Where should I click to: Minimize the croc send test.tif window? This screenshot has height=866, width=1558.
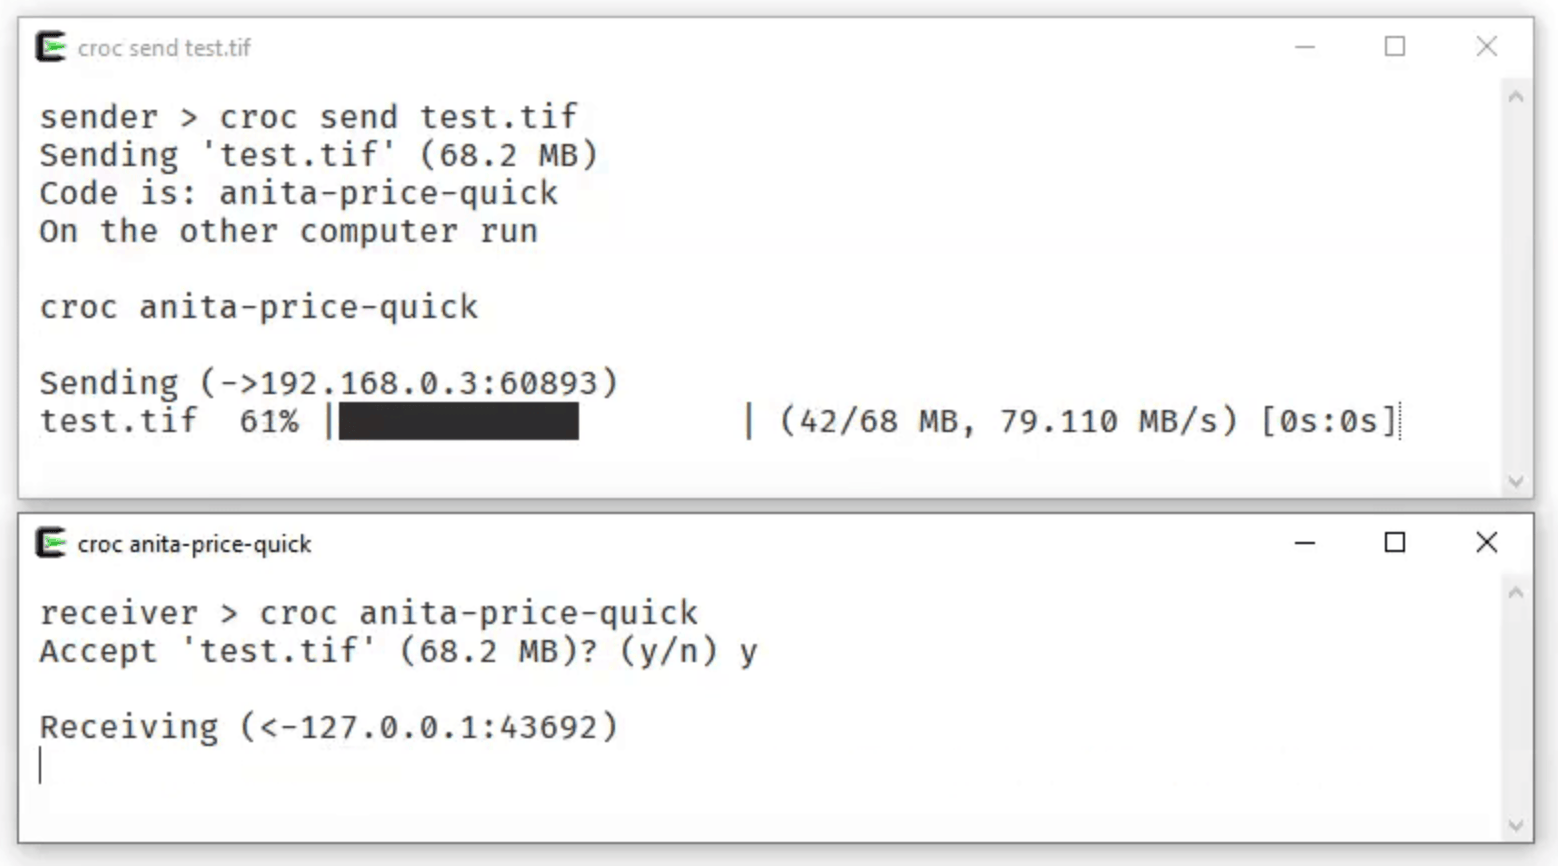[x=1305, y=47]
